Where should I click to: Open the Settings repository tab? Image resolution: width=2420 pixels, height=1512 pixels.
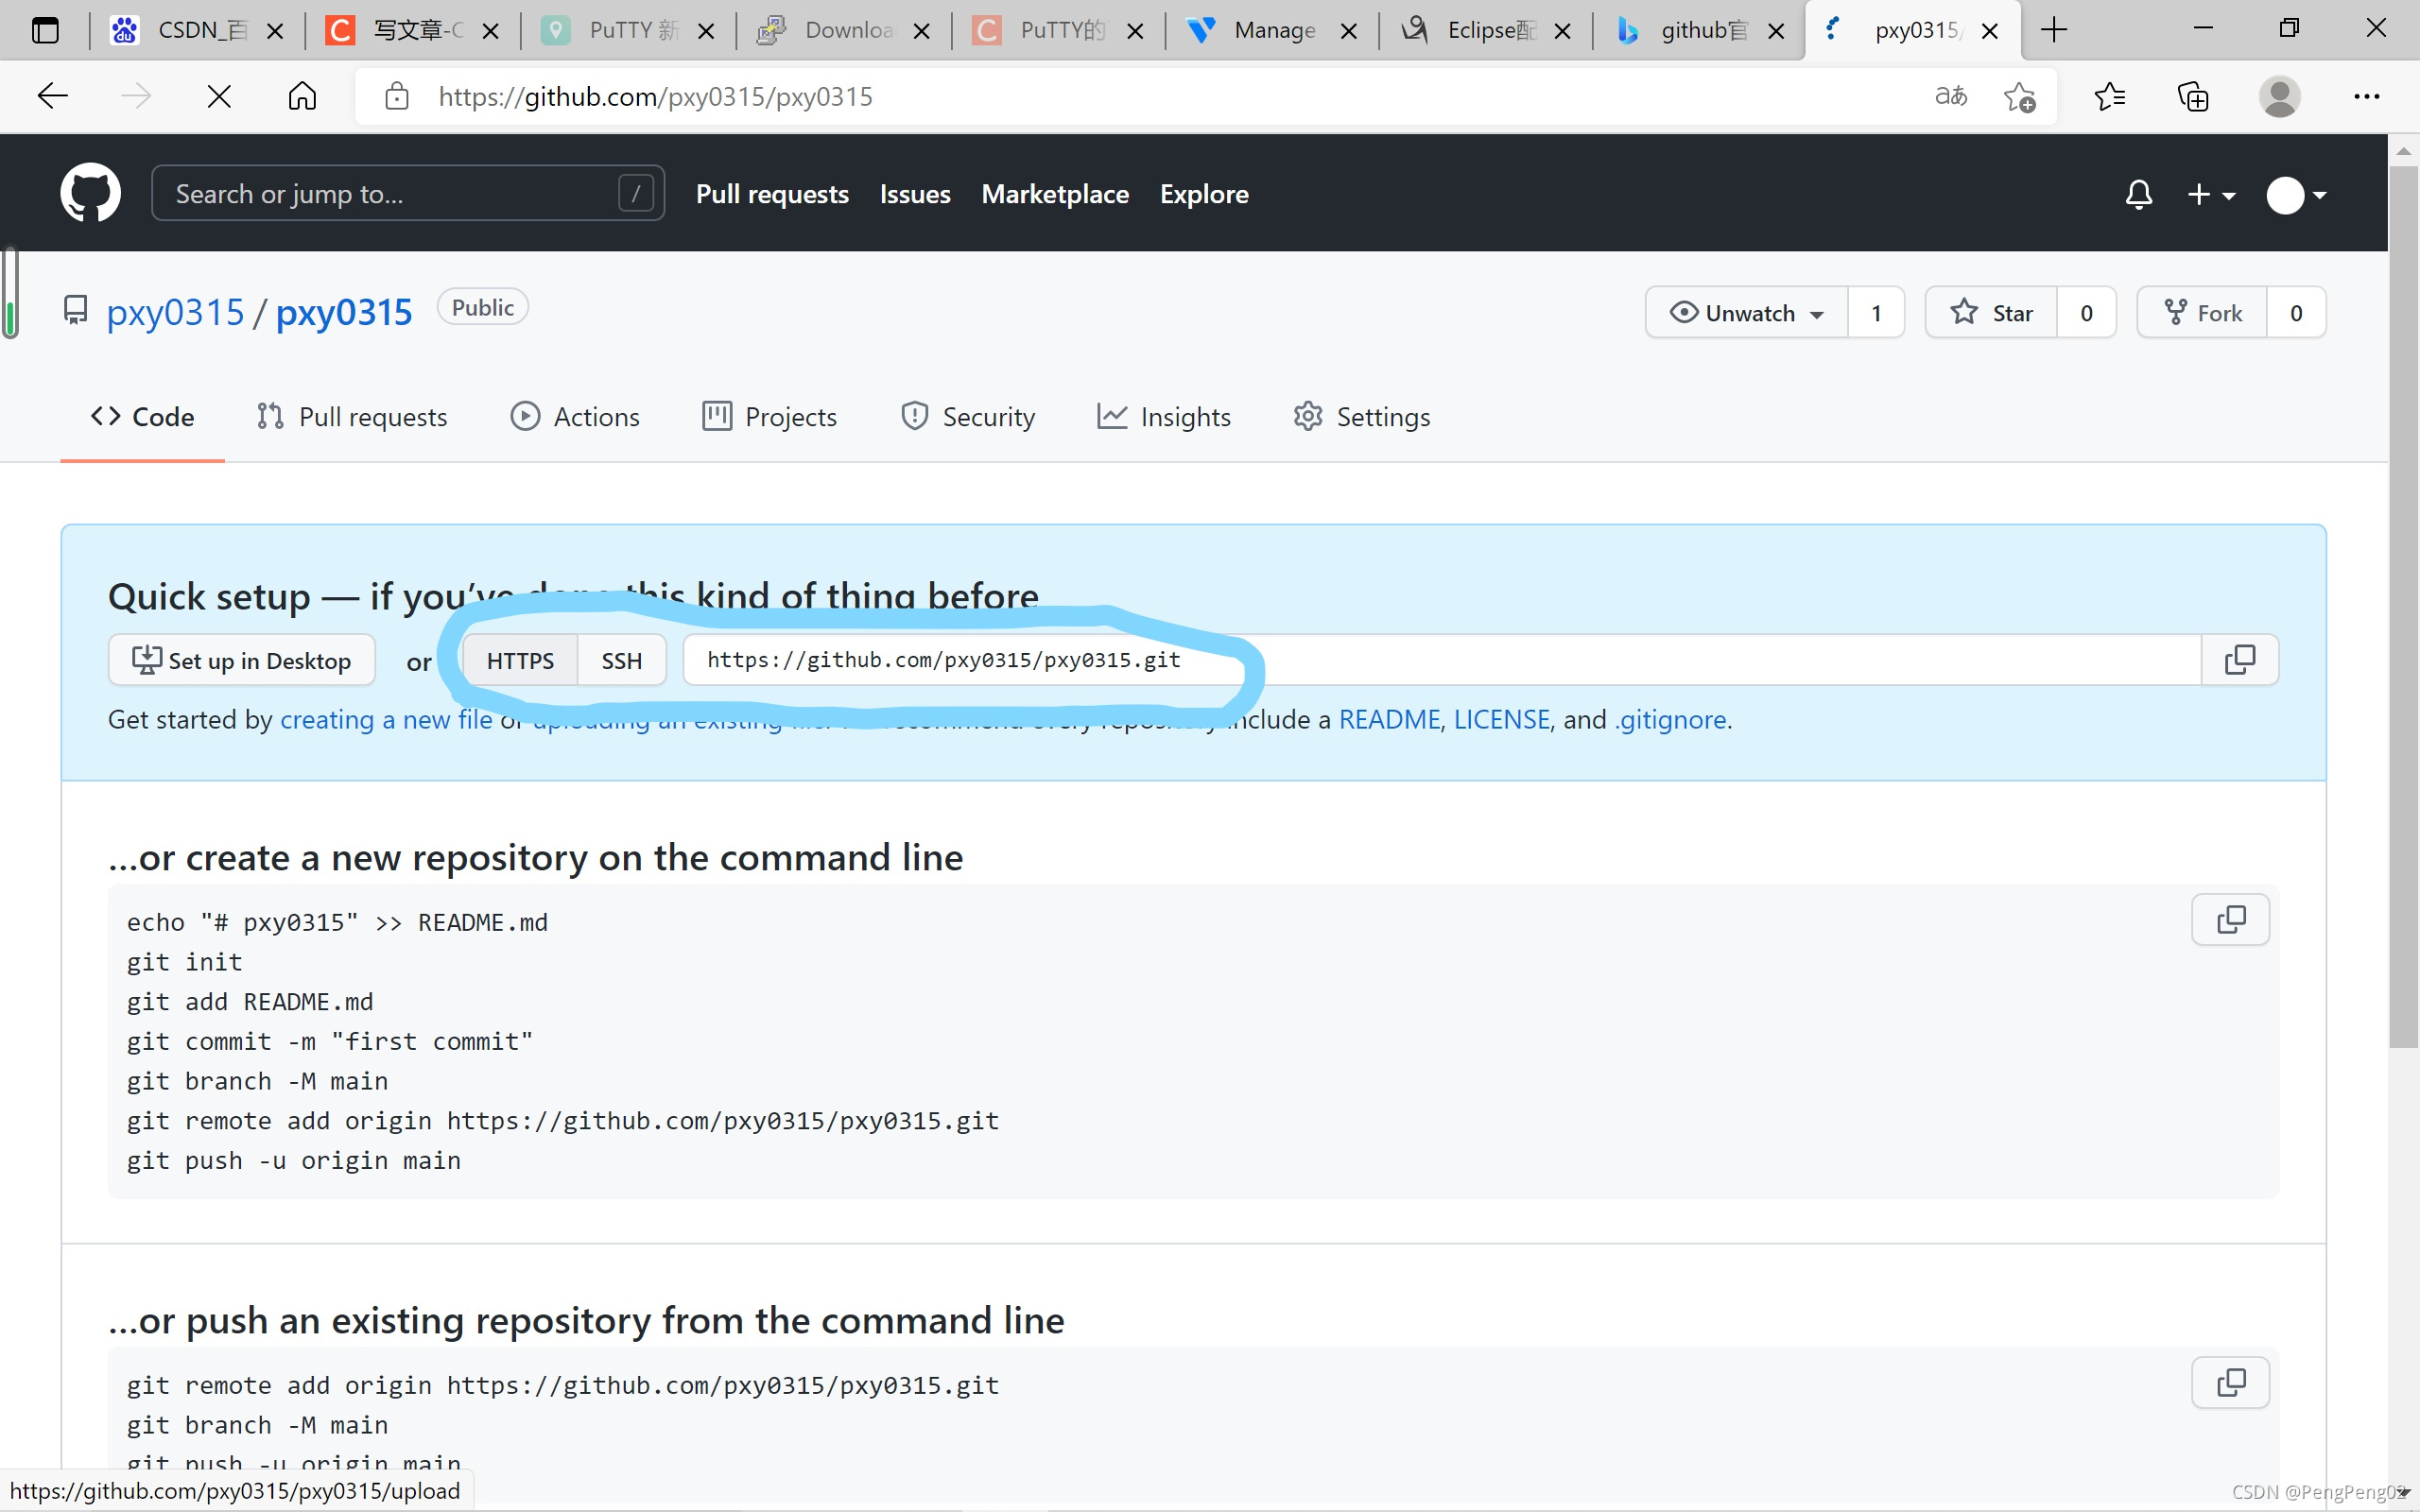click(x=1361, y=417)
